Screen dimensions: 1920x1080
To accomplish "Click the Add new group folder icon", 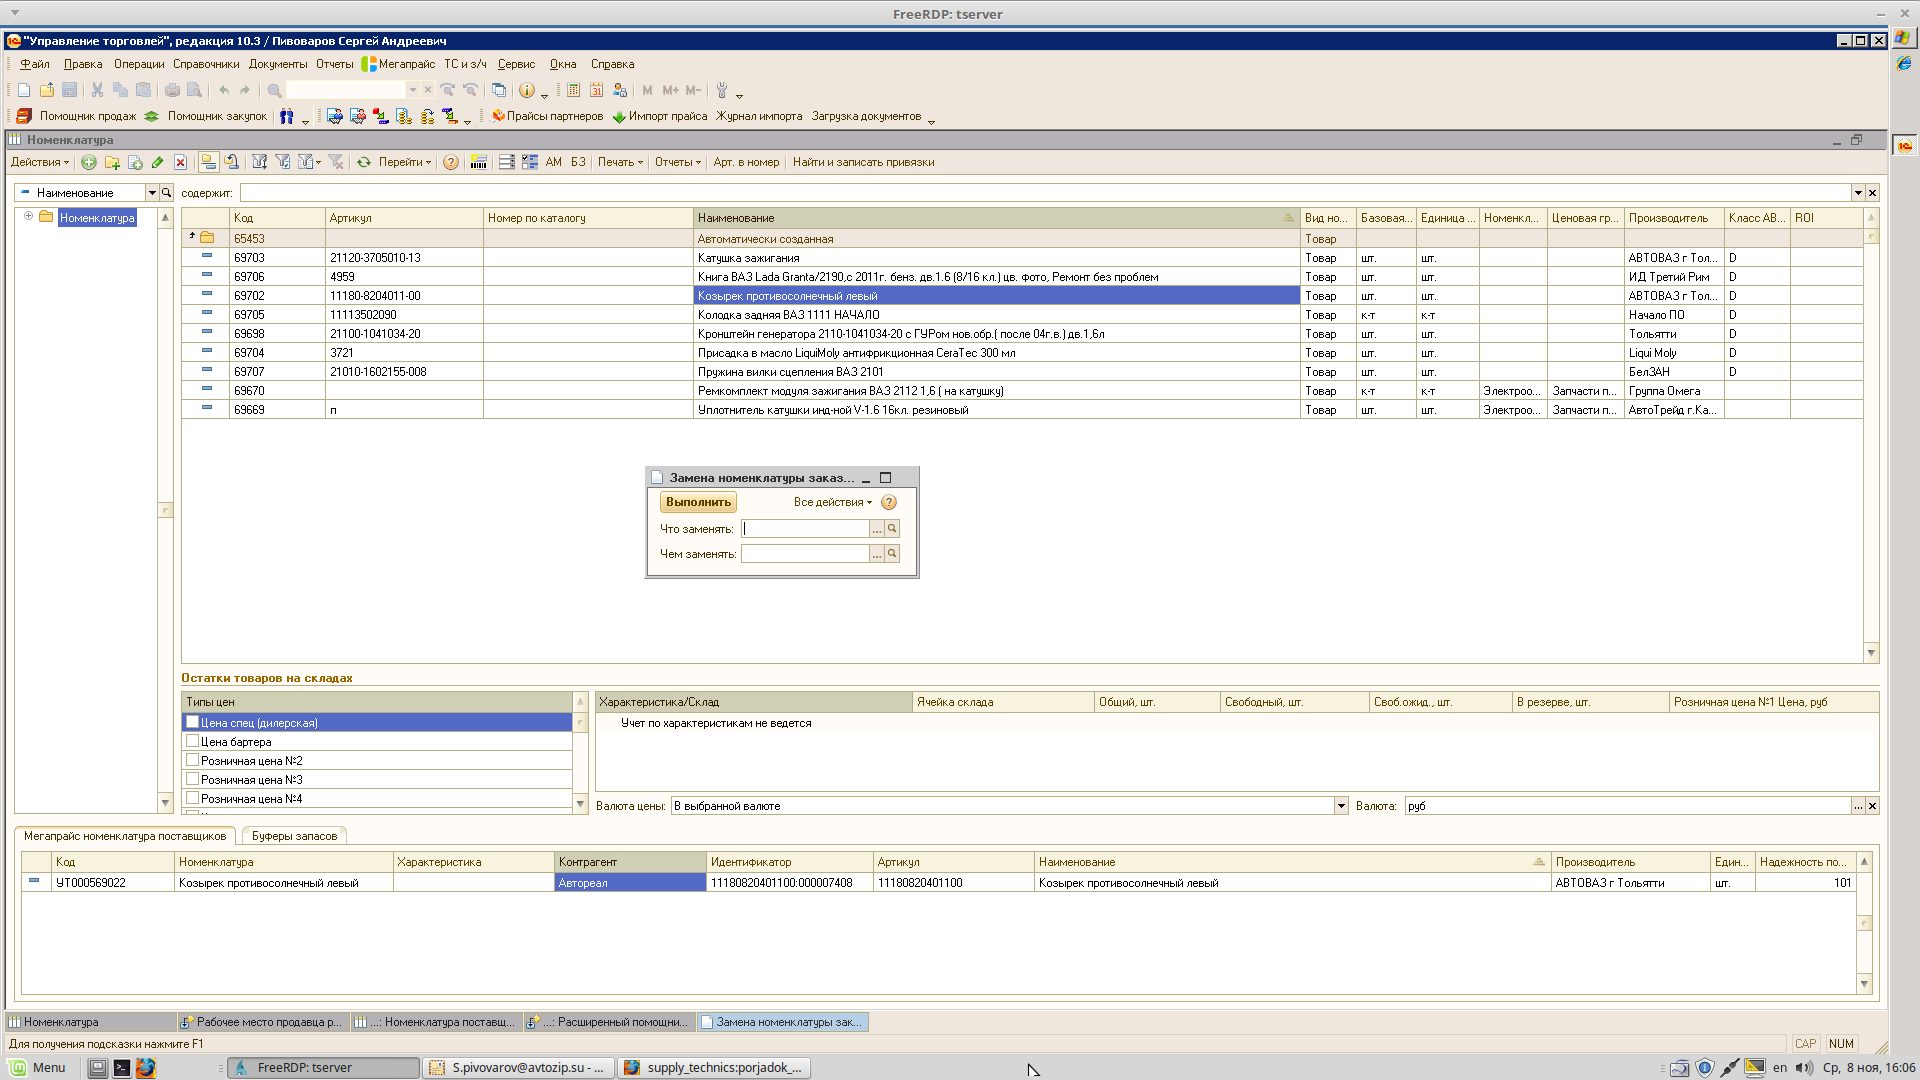I will [112, 162].
